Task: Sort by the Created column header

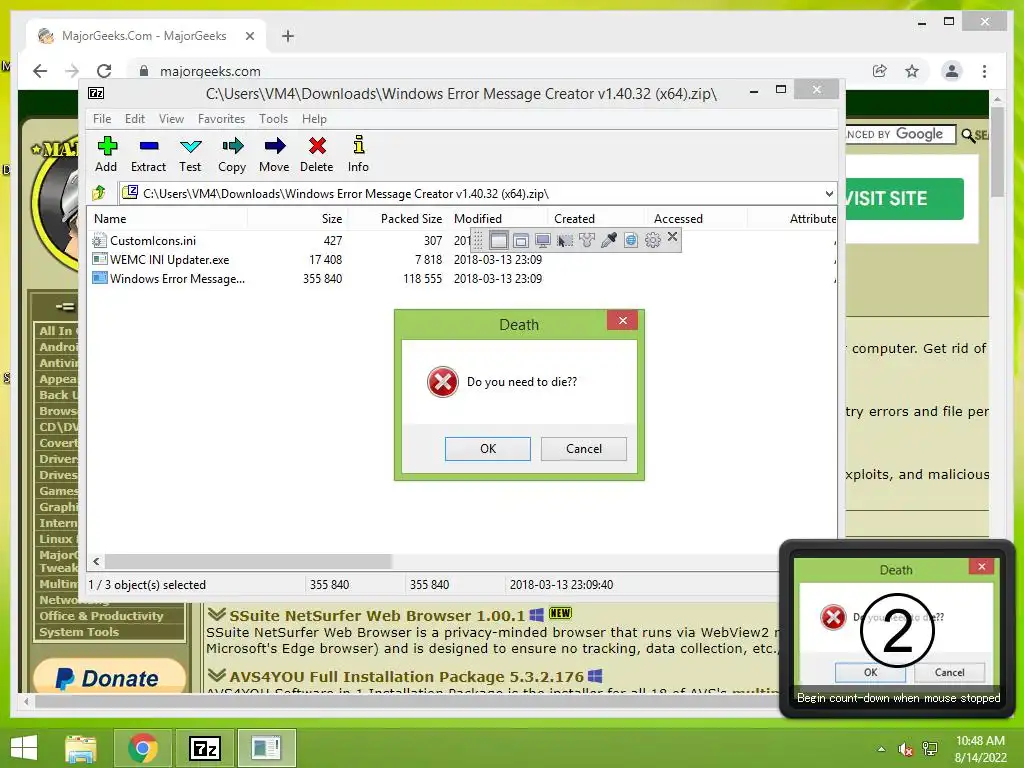Action: click(x=597, y=219)
